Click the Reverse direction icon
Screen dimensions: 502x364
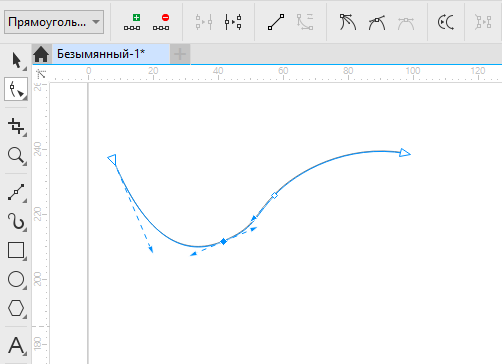point(446,22)
